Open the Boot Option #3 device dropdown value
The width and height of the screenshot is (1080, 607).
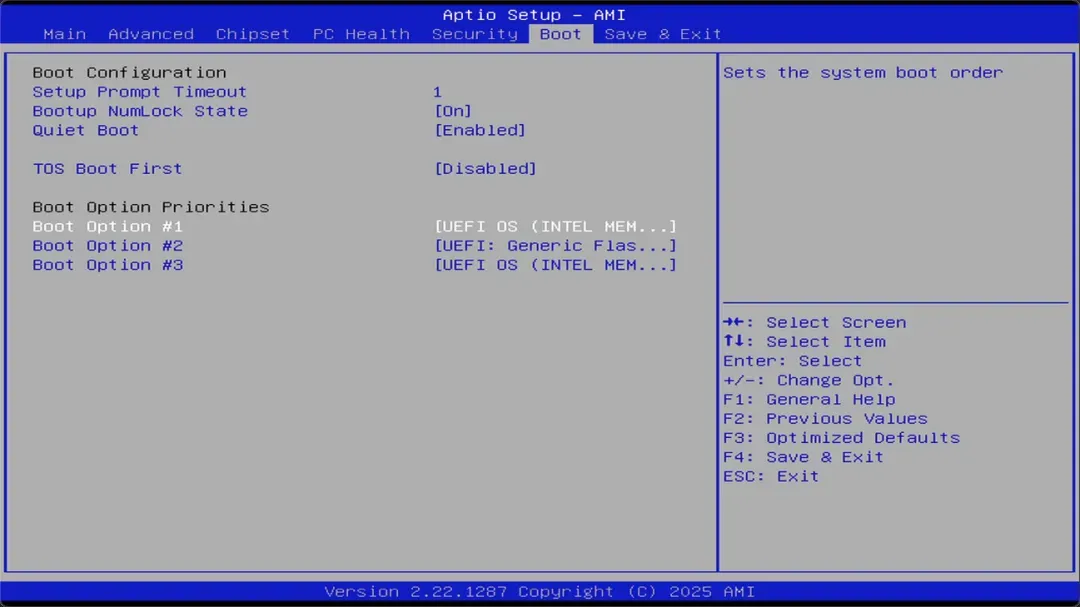(x=555, y=265)
